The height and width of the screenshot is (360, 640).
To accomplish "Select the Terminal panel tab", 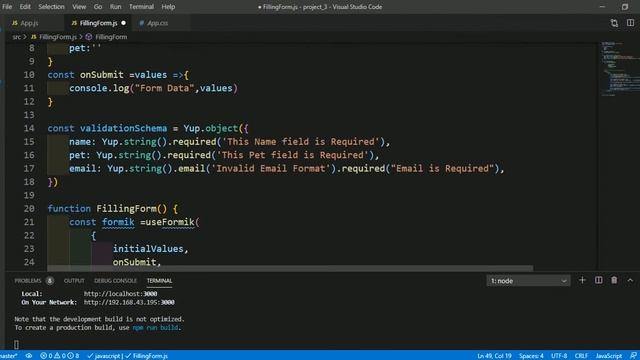I will (x=159, y=281).
